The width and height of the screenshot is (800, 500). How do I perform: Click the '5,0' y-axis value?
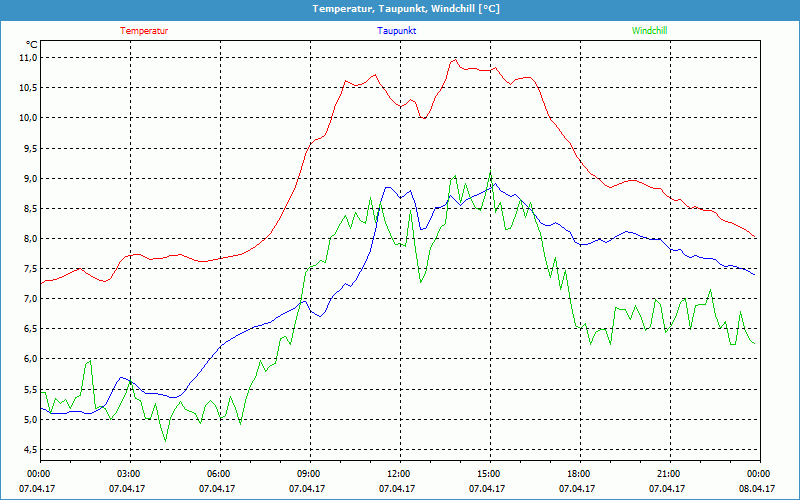(31, 420)
